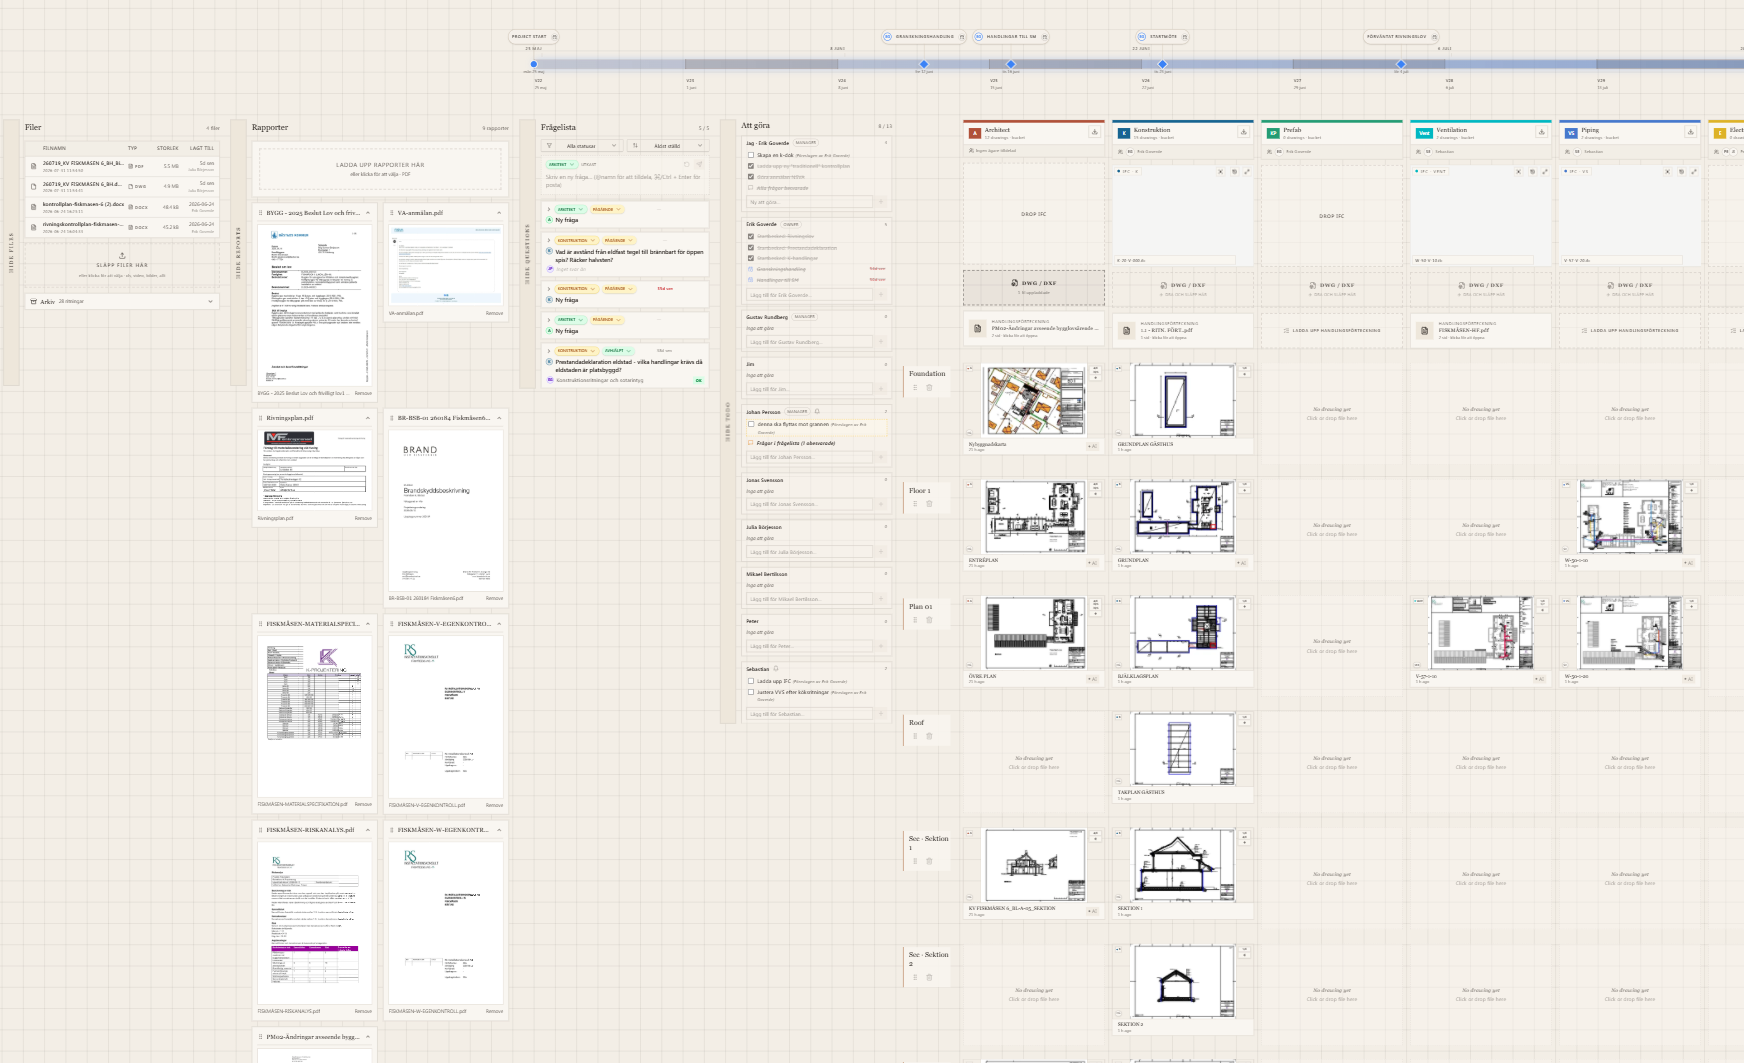The image size is (1744, 1063).
Task: Close the Ventilation IFC viewer with X
Action: tap(1518, 172)
